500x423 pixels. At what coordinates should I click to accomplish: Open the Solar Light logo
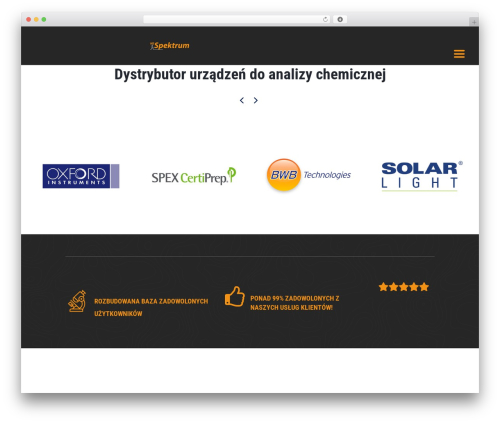(x=421, y=176)
